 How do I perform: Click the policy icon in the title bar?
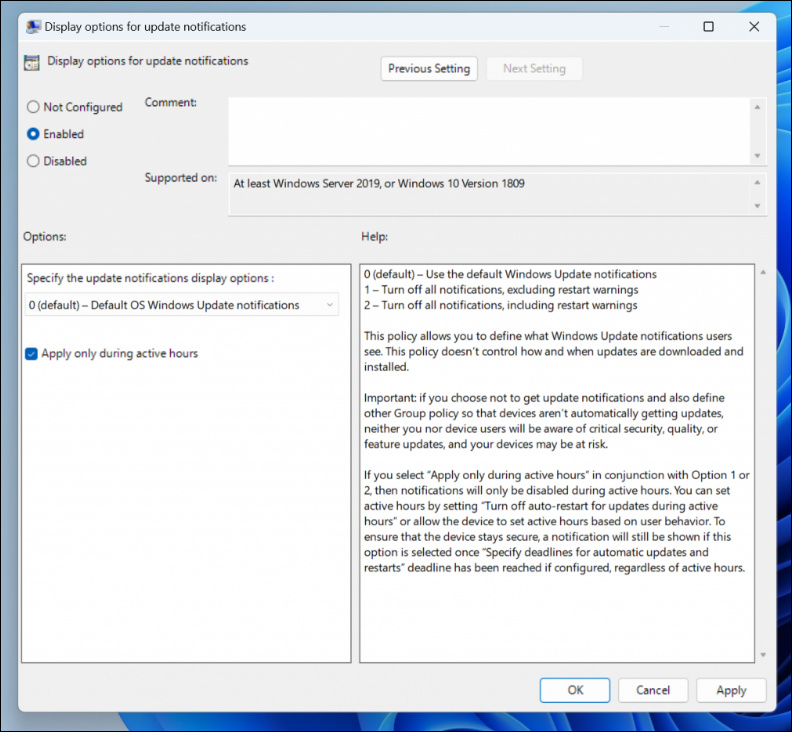[33, 27]
